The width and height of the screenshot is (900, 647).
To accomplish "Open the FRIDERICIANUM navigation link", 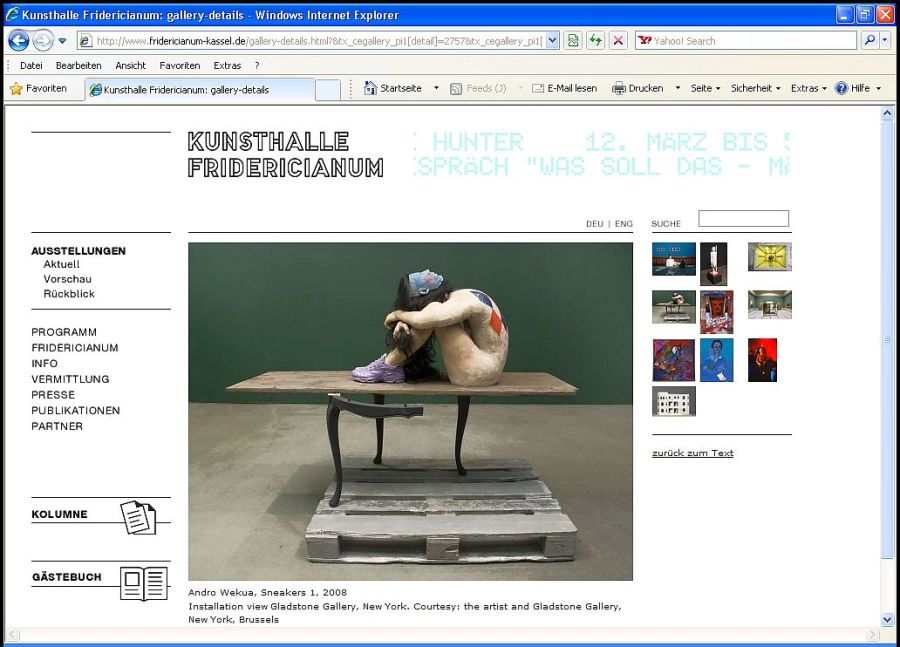I will [75, 348].
